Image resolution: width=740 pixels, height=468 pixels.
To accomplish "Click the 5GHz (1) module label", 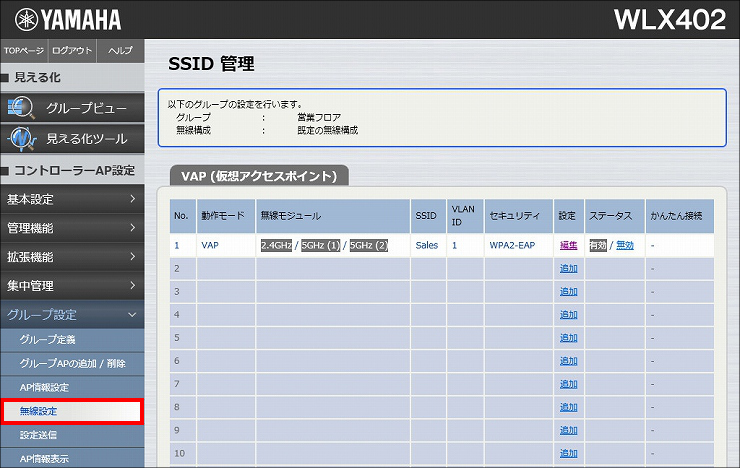I will point(320,245).
